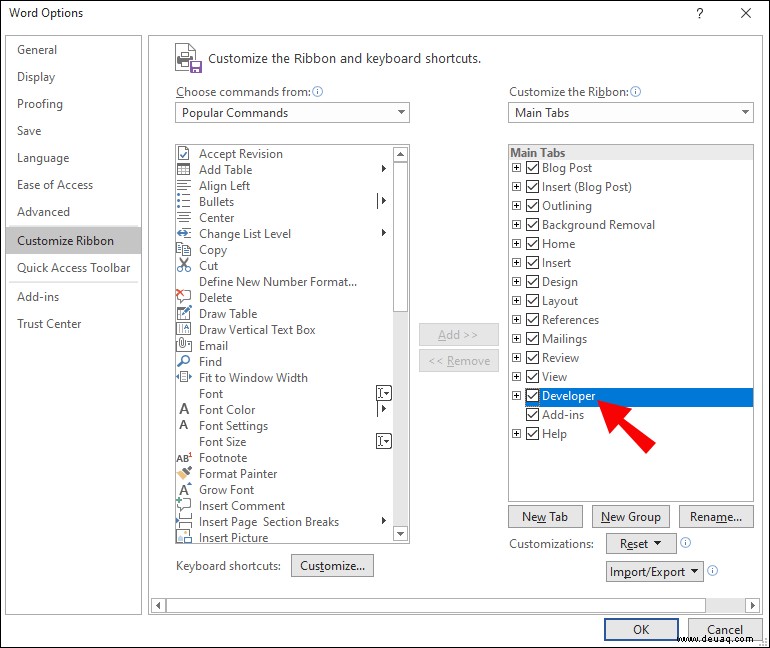Uncheck the Outlining checkbox
Image resolution: width=770 pixels, height=648 pixels.
tap(532, 206)
